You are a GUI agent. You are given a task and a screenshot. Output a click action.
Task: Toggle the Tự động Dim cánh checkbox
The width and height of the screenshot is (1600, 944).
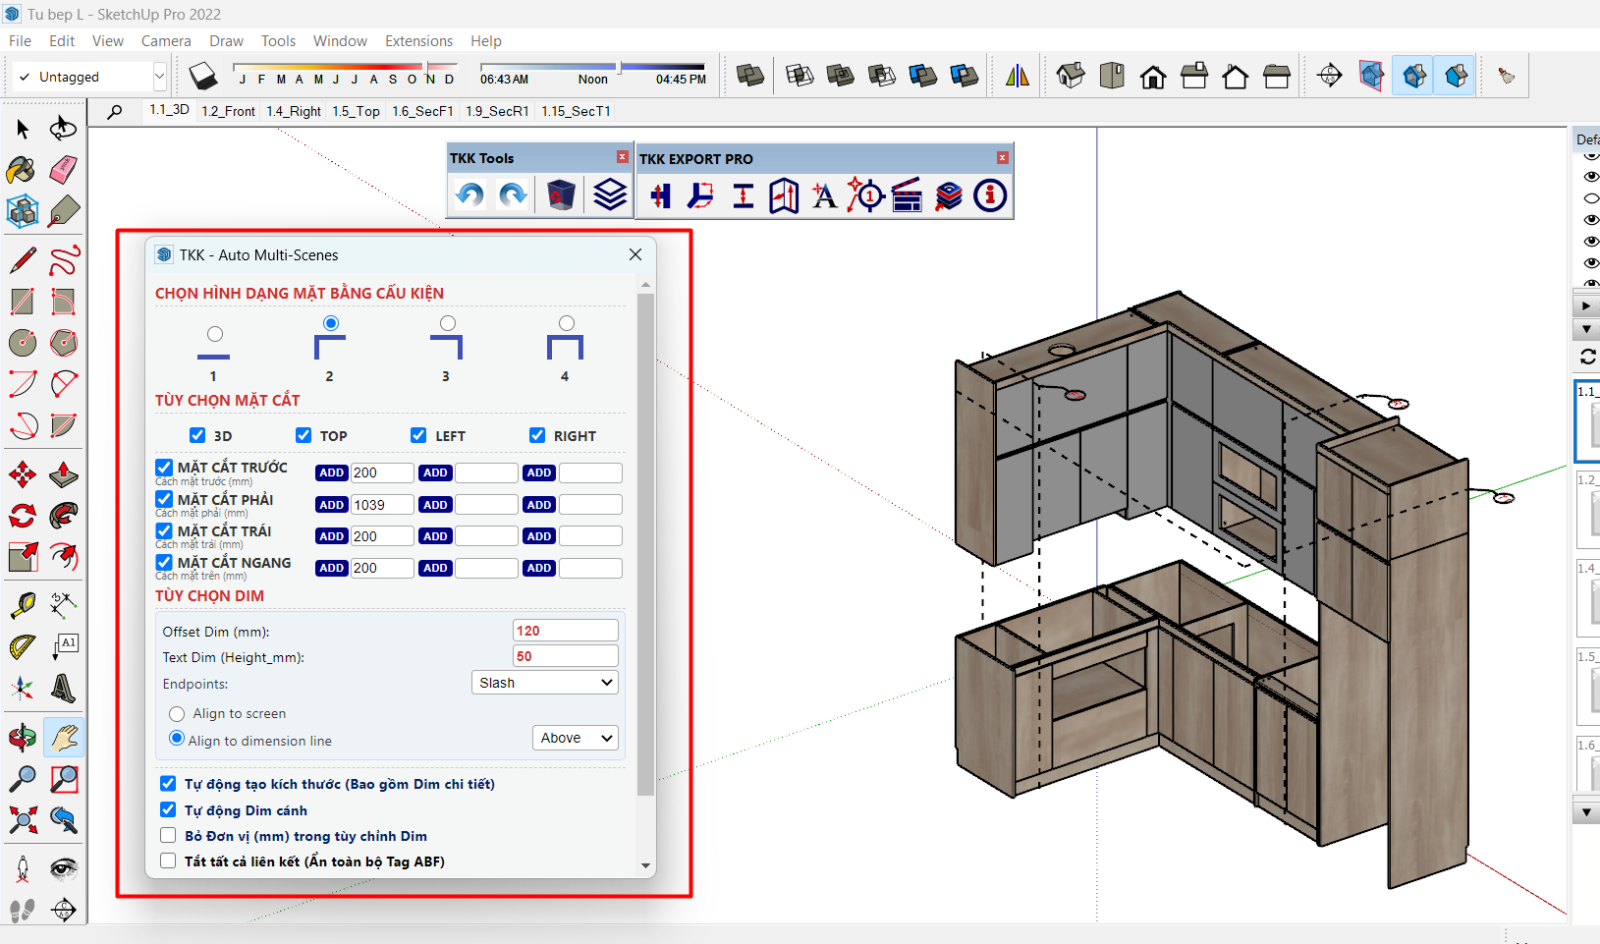pos(168,809)
